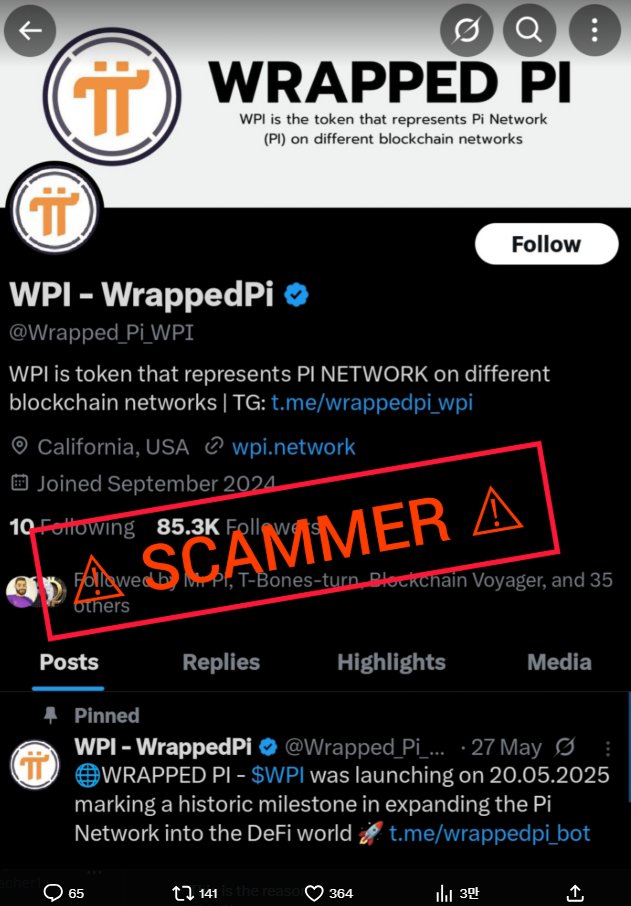Viewport: 631px width, 906px height.
Task: Tap the Grok icon on pinned post
Action: (x=564, y=748)
